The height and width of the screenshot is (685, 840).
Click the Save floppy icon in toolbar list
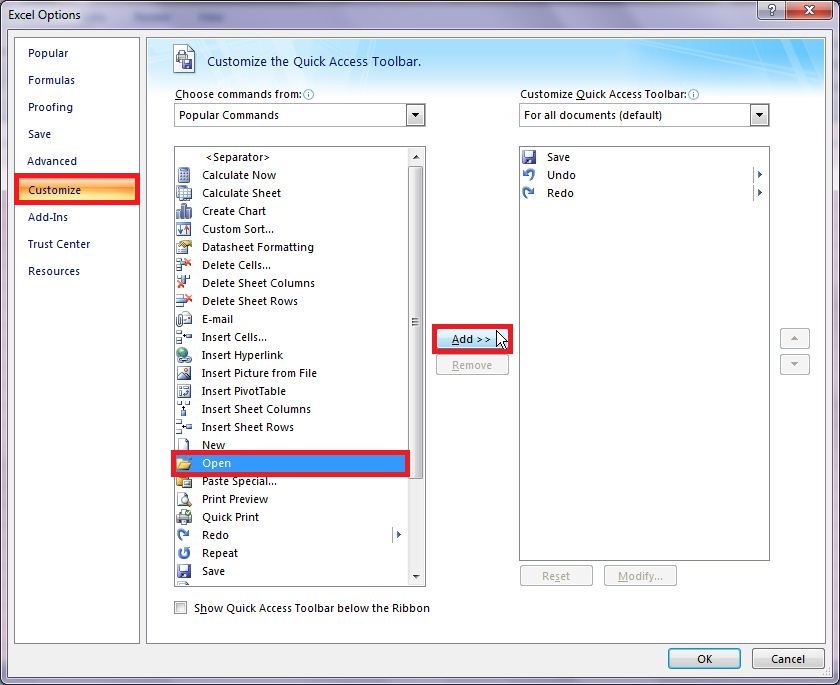[529, 157]
